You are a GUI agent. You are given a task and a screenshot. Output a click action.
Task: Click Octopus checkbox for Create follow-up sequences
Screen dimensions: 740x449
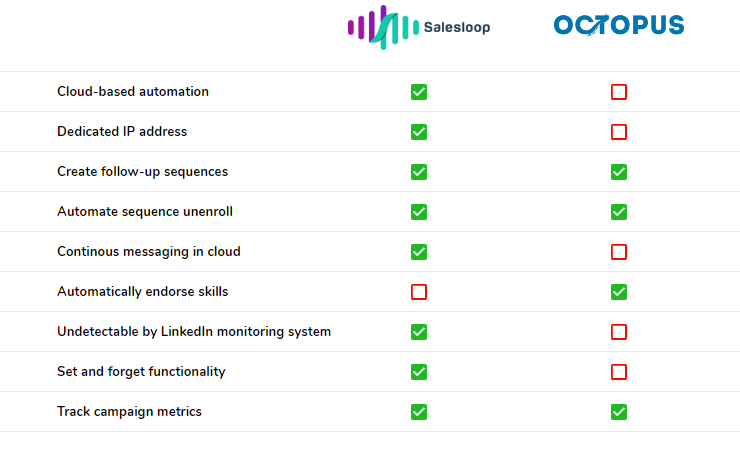pos(619,172)
